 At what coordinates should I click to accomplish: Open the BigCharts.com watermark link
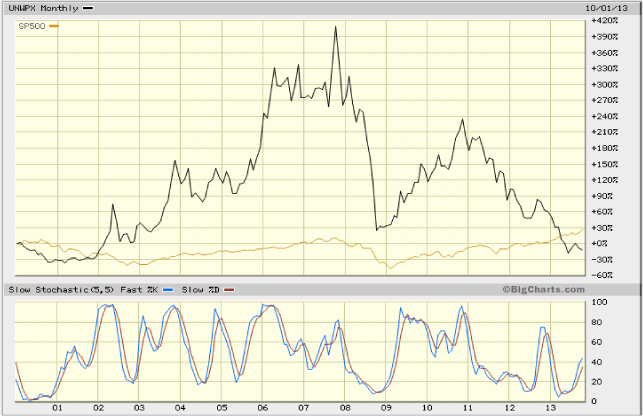pos(545,290)
